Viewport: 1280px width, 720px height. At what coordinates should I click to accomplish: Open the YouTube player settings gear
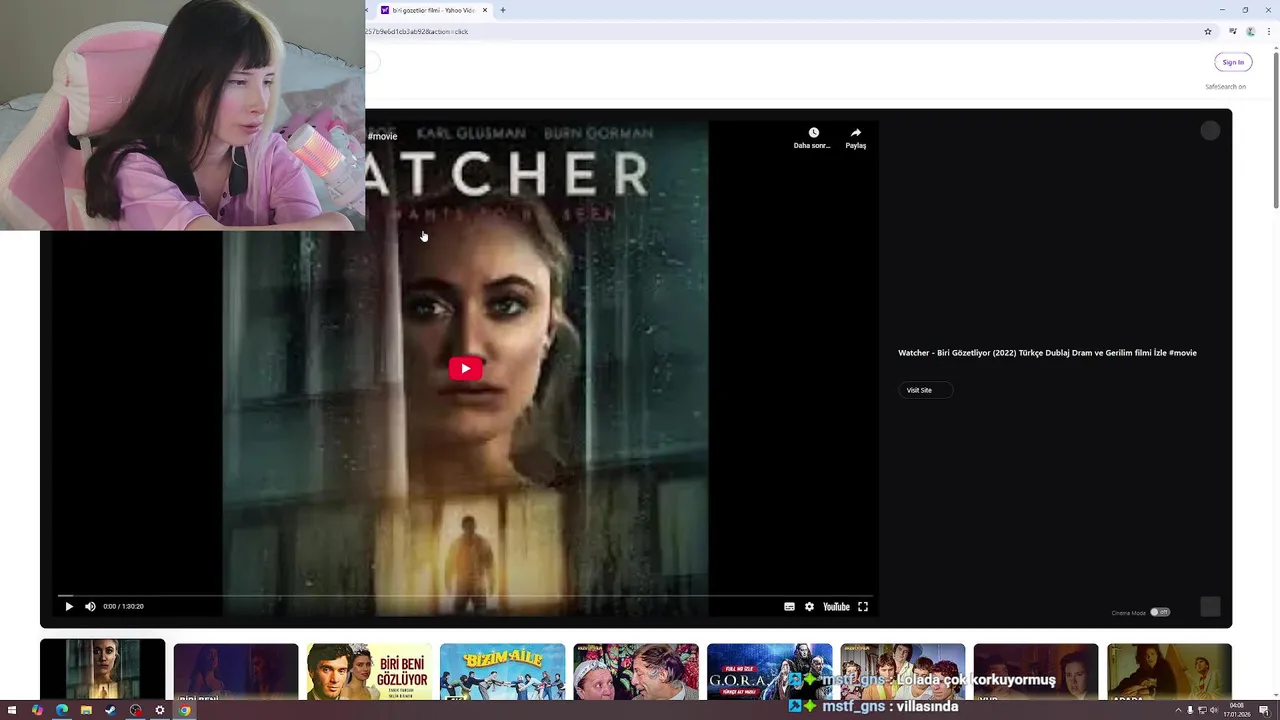(809, 606)
